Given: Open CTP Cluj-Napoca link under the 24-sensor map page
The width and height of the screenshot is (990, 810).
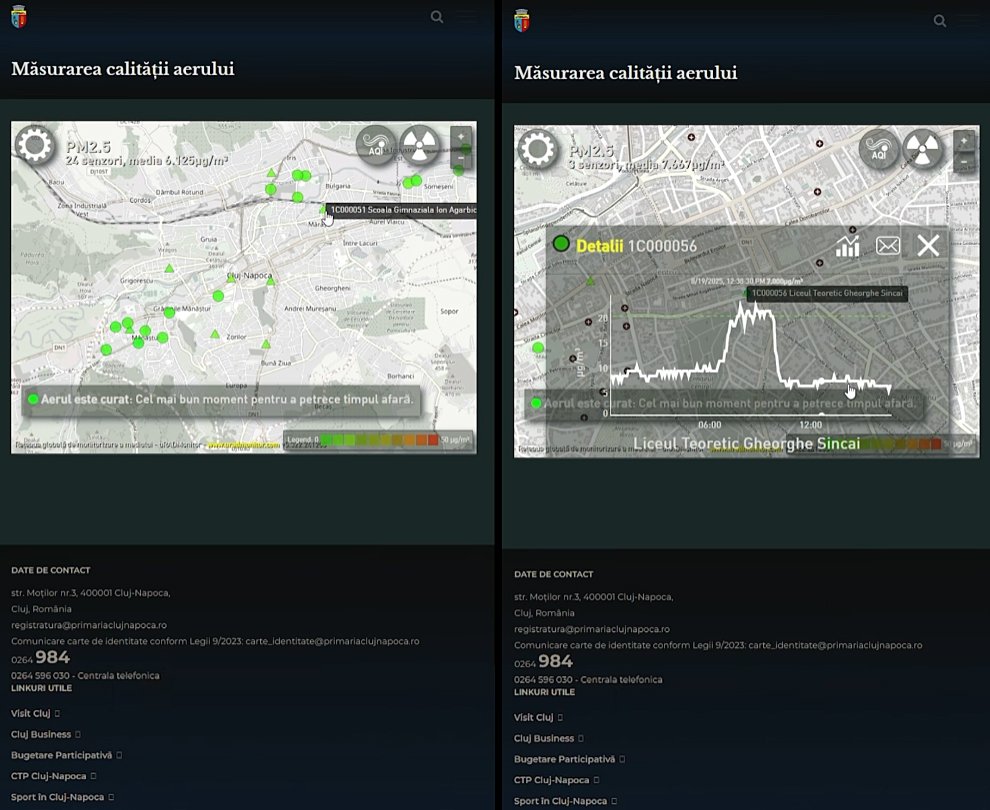Looking at the screenshot, I should click(x=49, y=775).
